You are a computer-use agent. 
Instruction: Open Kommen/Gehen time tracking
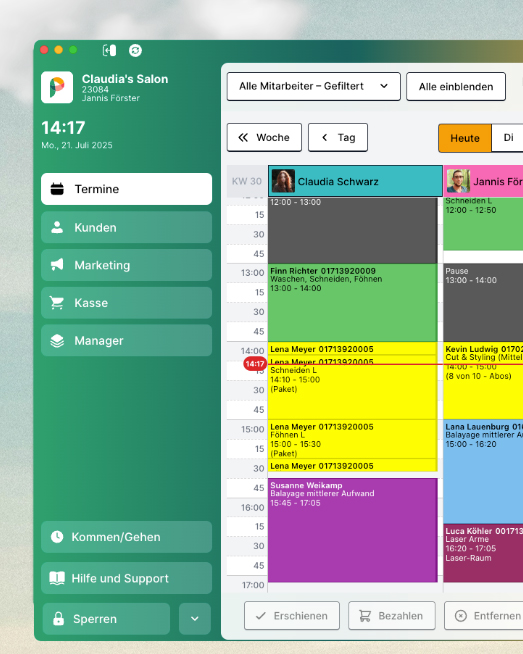(x=126, y=537)
